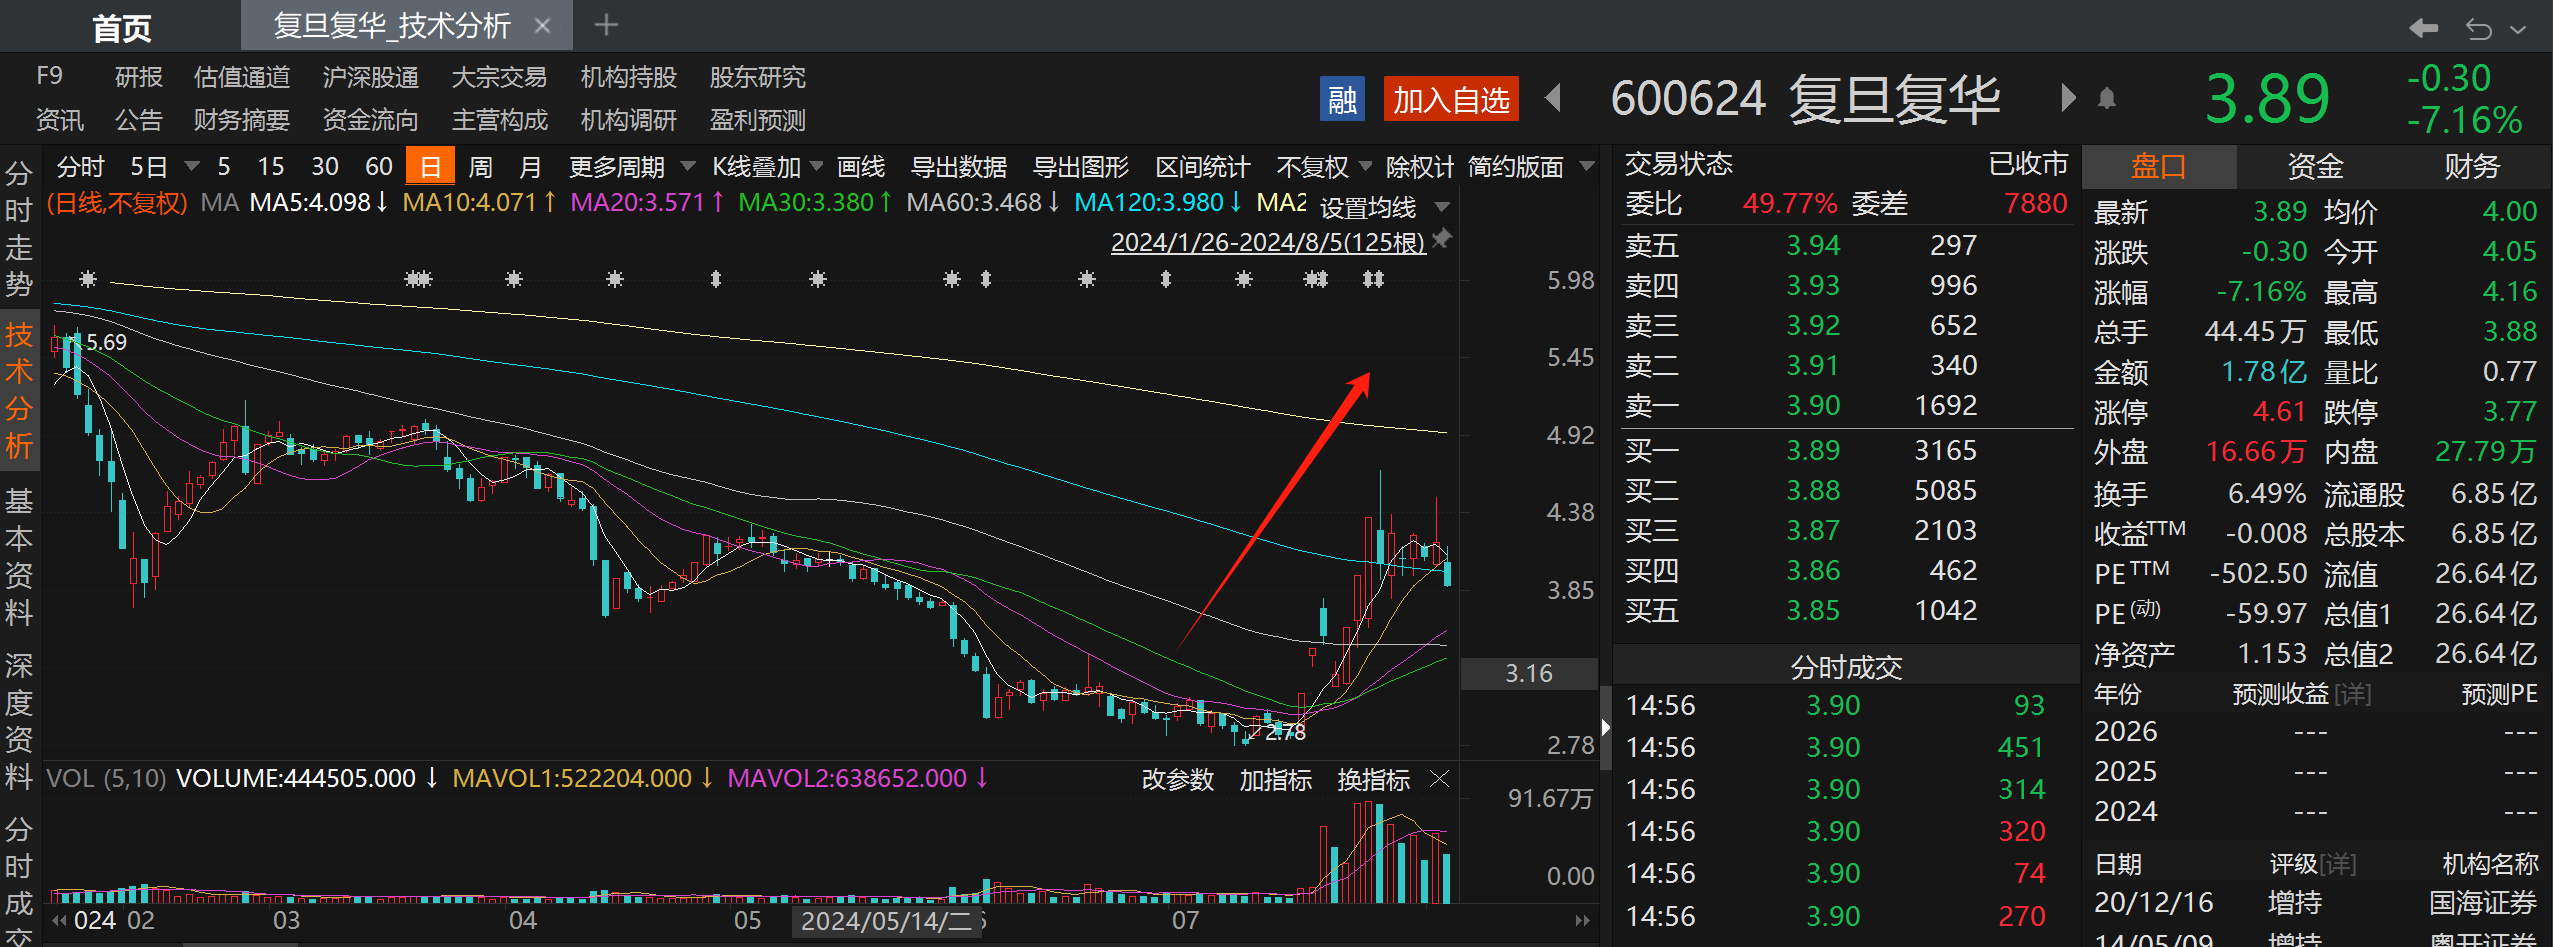Open 深度资料 in left sidebar
Viewport: 2553px width, 947px height.
tap(19, 721)
